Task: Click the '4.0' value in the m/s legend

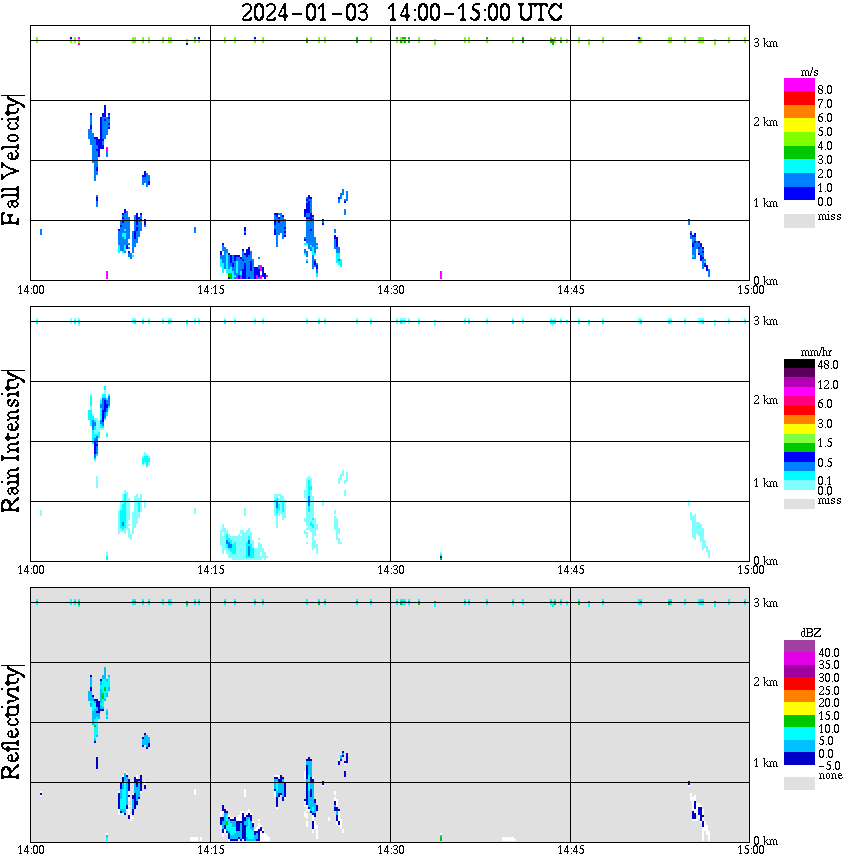Action: tap(825, 146)
